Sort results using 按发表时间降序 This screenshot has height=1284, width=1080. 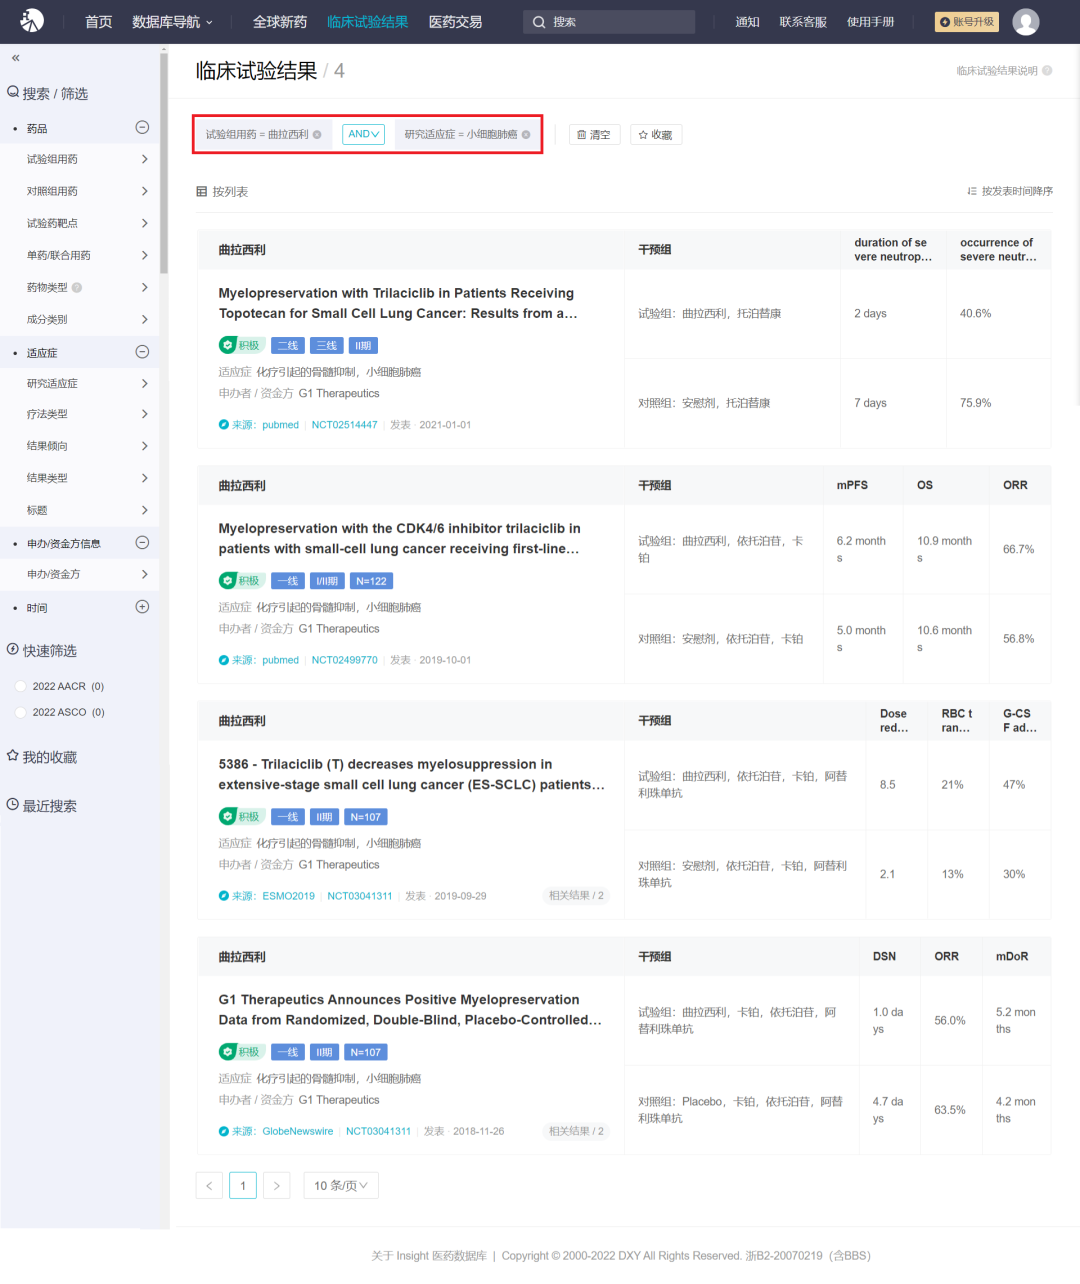tap(1010, 191)
